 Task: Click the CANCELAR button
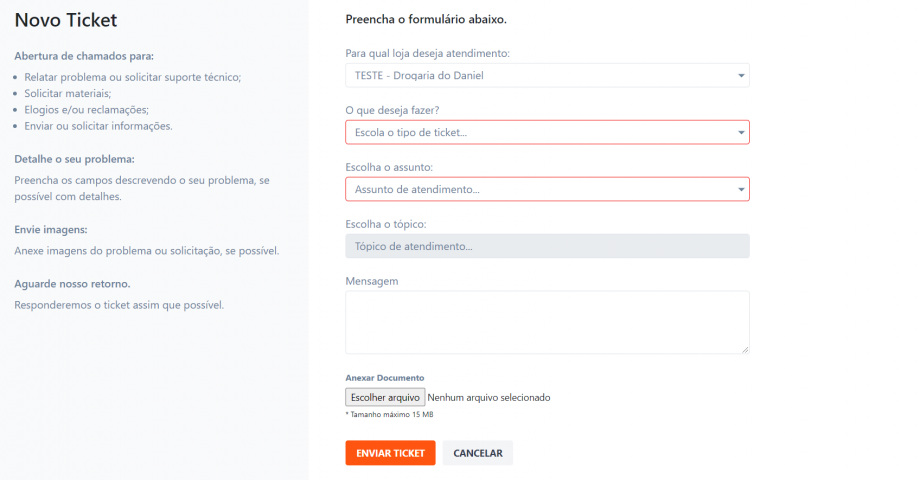[478, 453]
